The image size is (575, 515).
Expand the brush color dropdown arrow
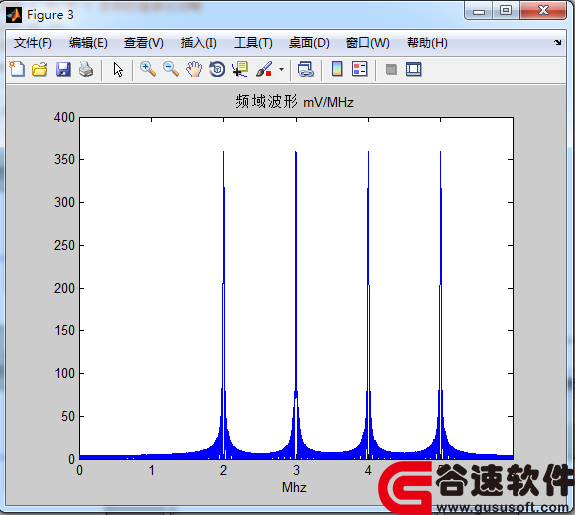[281, 69]
